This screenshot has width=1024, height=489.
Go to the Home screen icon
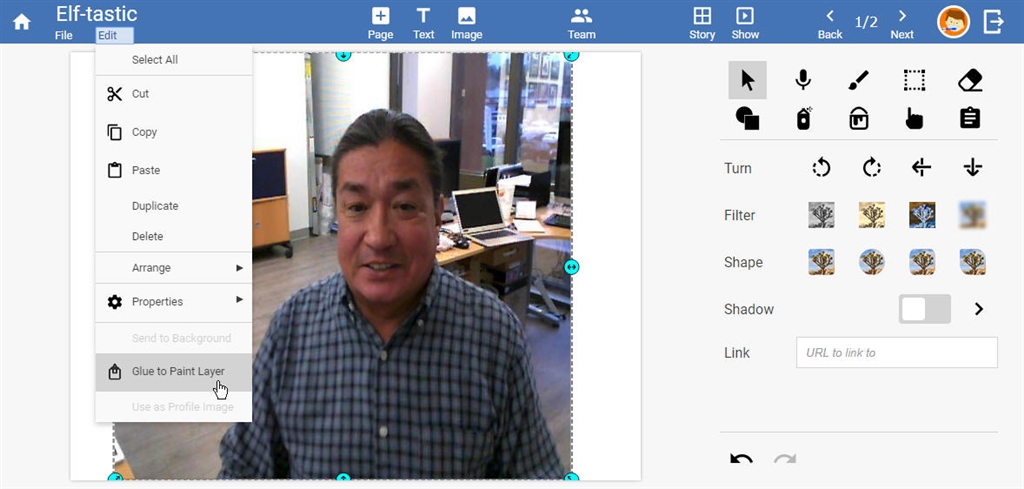[22, 22]
